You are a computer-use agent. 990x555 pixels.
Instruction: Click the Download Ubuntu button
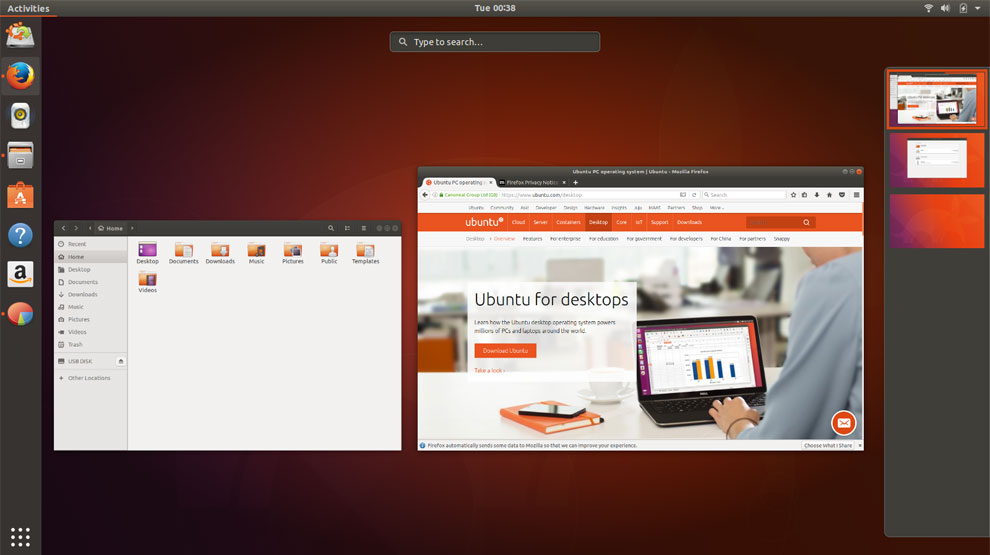point(505,350)
